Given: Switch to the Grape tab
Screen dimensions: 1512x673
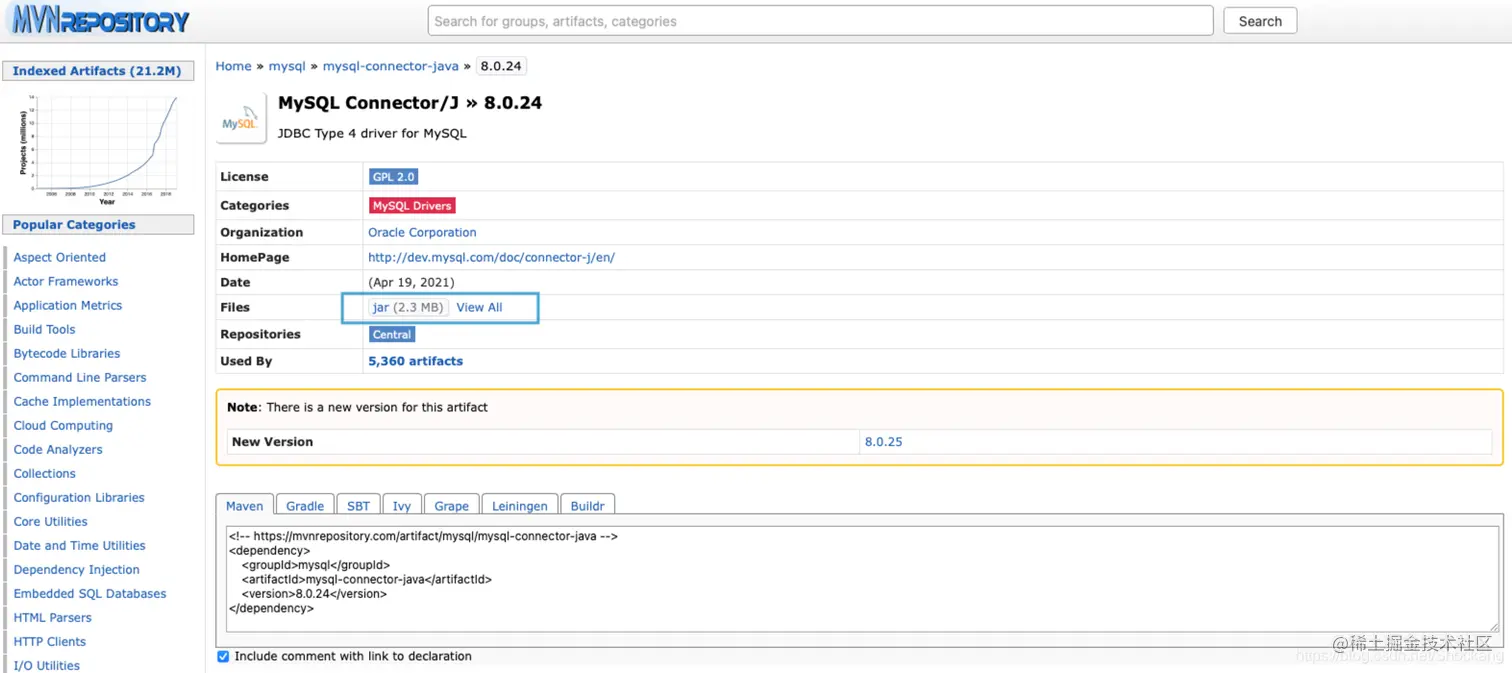Looking at the screenshot, I should pos(451,506).
